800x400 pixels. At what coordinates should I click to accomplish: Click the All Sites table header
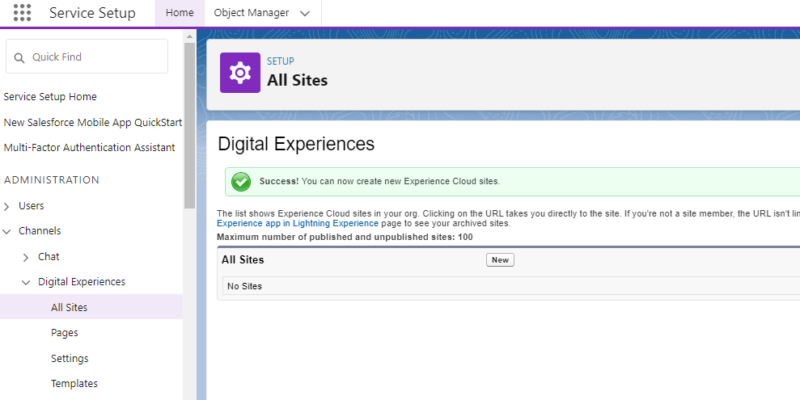pos(243,260)
